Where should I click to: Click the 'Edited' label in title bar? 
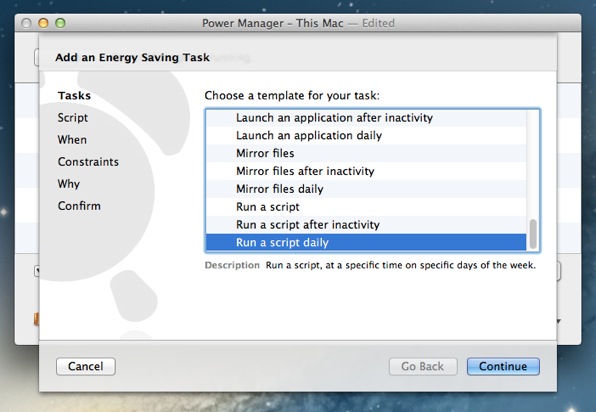[378, 23]
